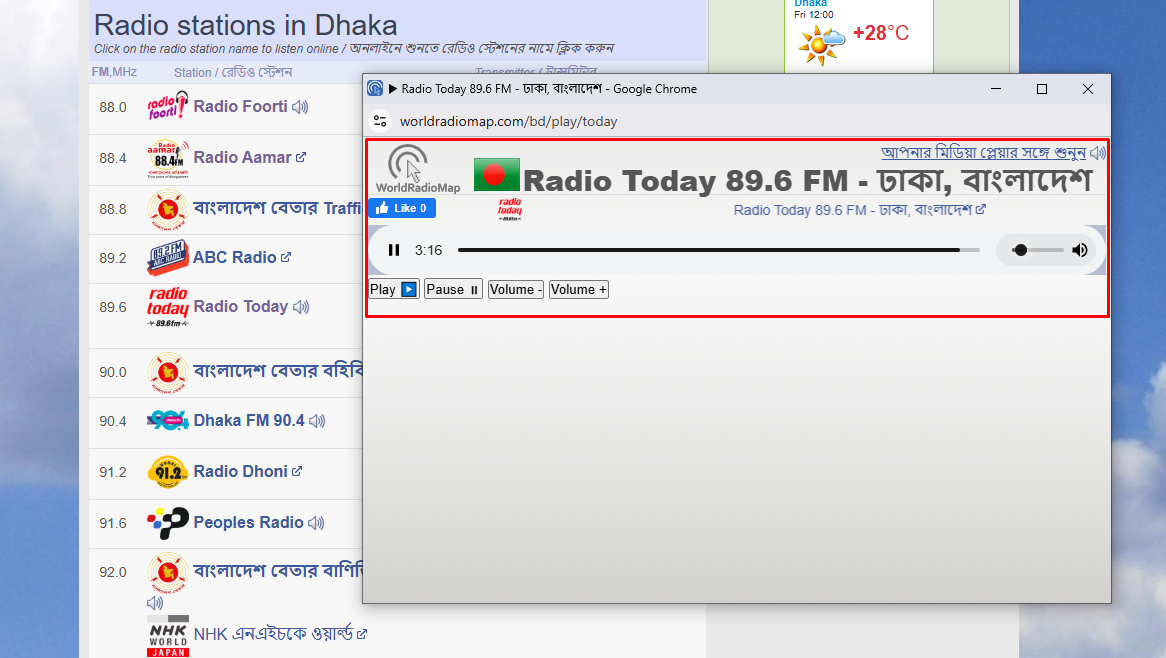Maximize the Radio Today popup window
Image resolution: width=1166 pixels, height=658 pixels.
click(x=1042, y=88)
